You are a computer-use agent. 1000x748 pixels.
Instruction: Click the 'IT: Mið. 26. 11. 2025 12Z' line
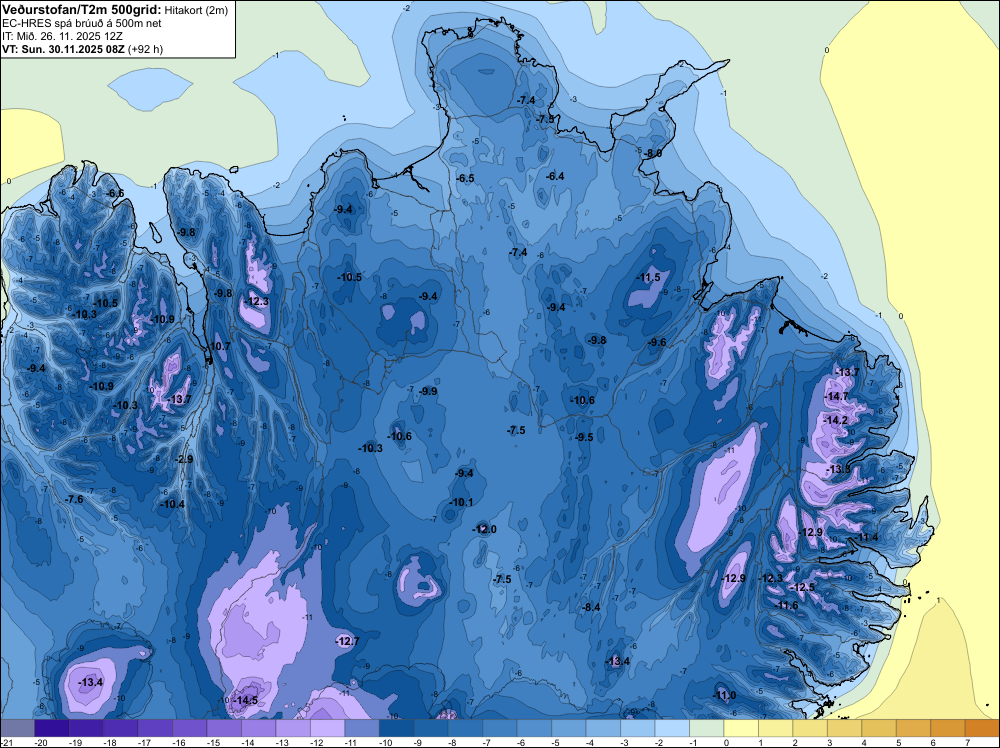[x=62, y=36]
